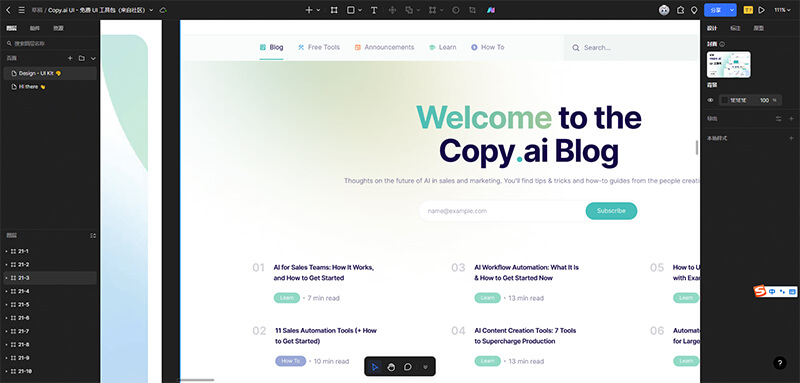This screenshot has height=383, width=800.
Task: Start prototype preview with play icon
Action: [x=762, y=10]
